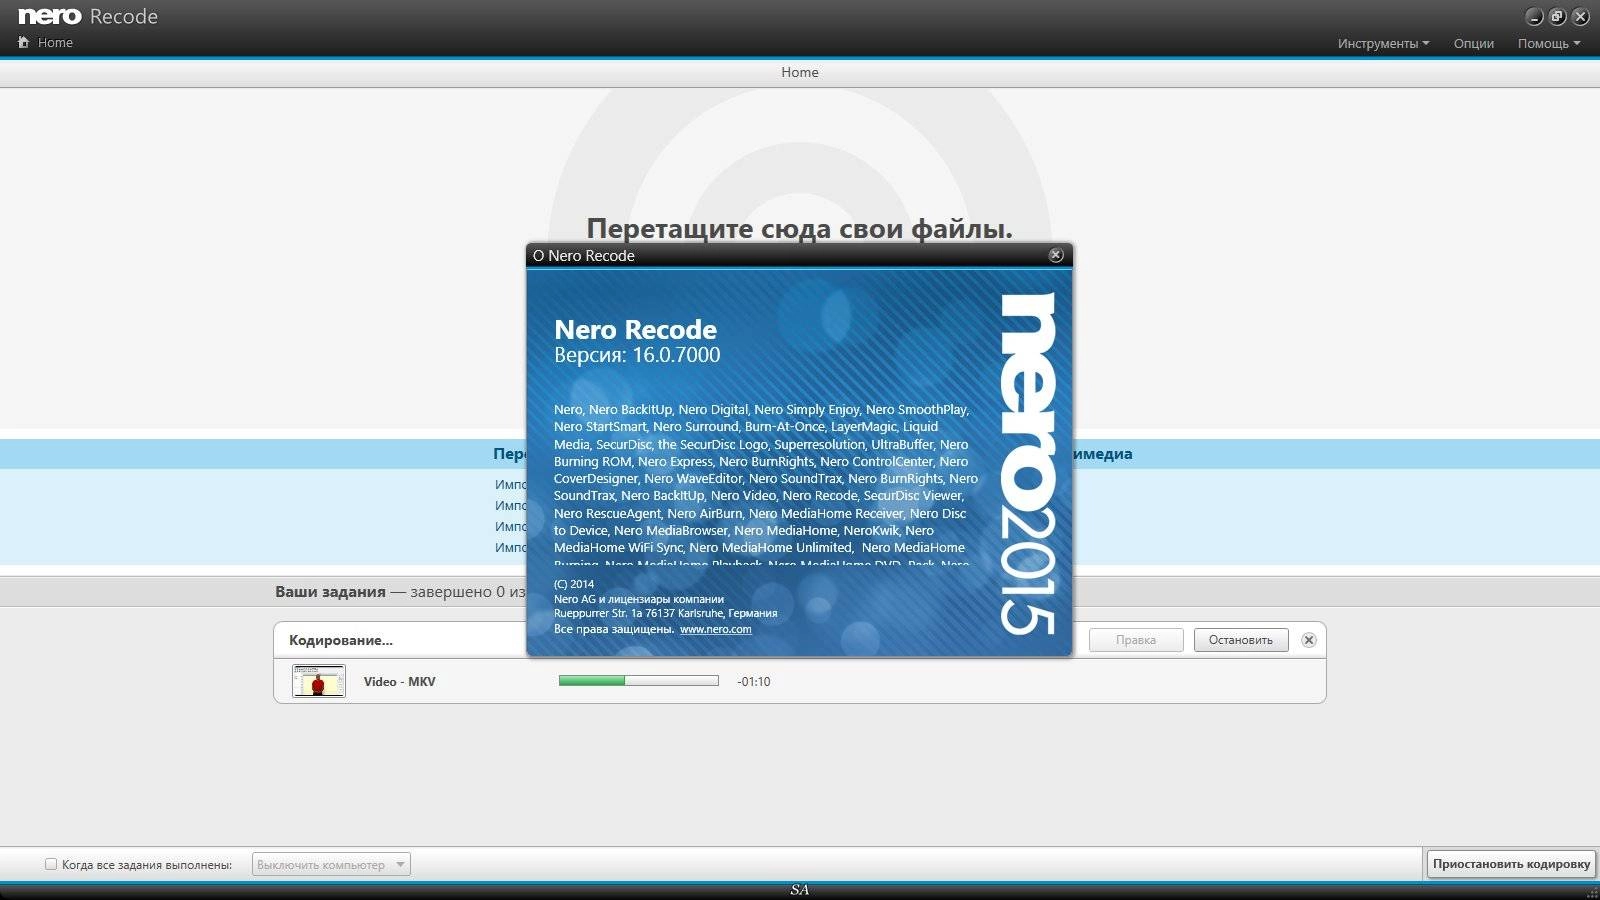The image size is (1600, 900).
Task: Minimize the Nero Recode window
Action: pos(1534,17)
